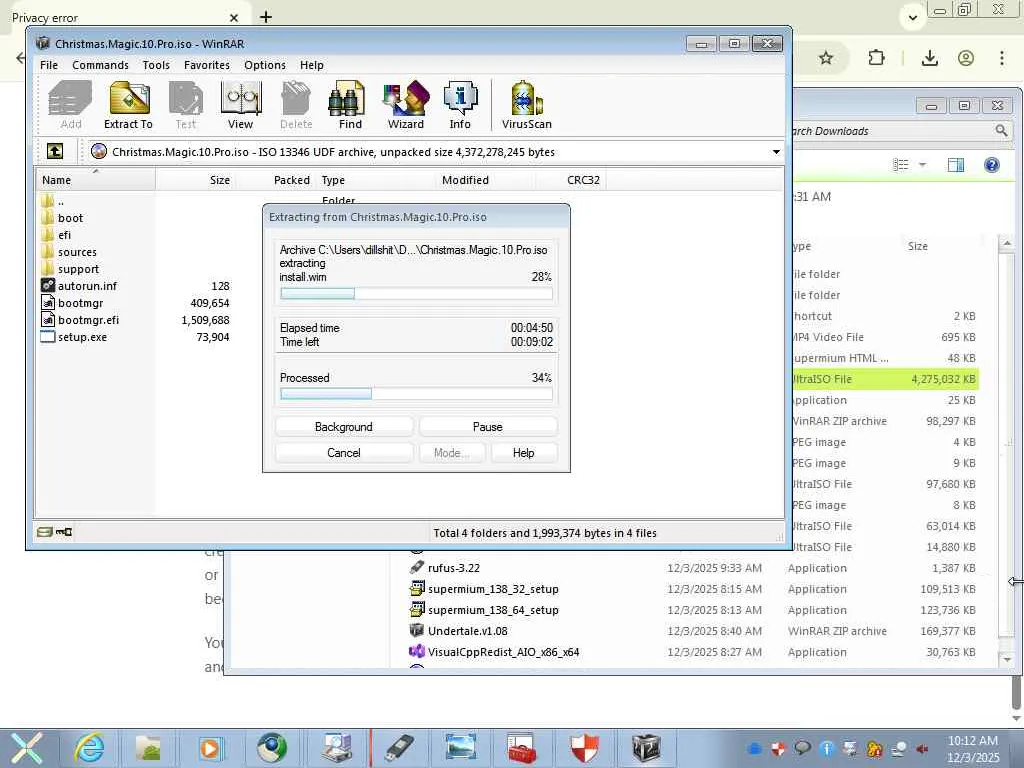The width and height of the screenshot is (1024, 768).
Task: Open Chrome extensions puzzle icon
Action: 876,58
